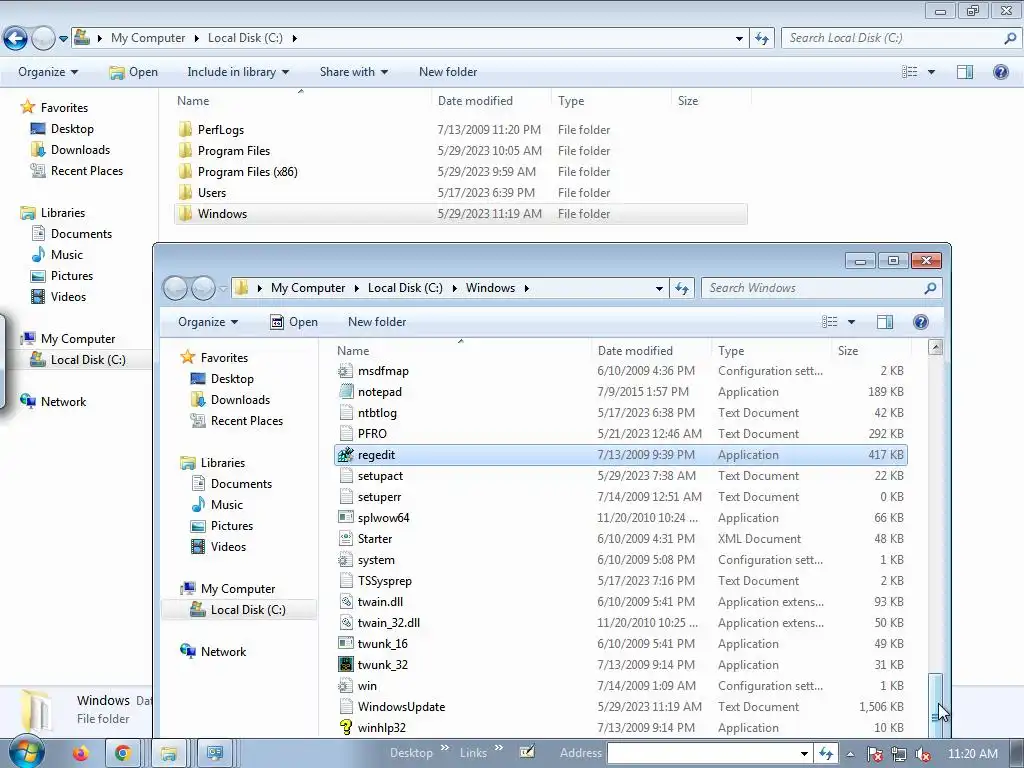Viewport: 1024px width, 768px height.
Task: Click the Search Local Disk (C:) field
Action: (892, 39)
